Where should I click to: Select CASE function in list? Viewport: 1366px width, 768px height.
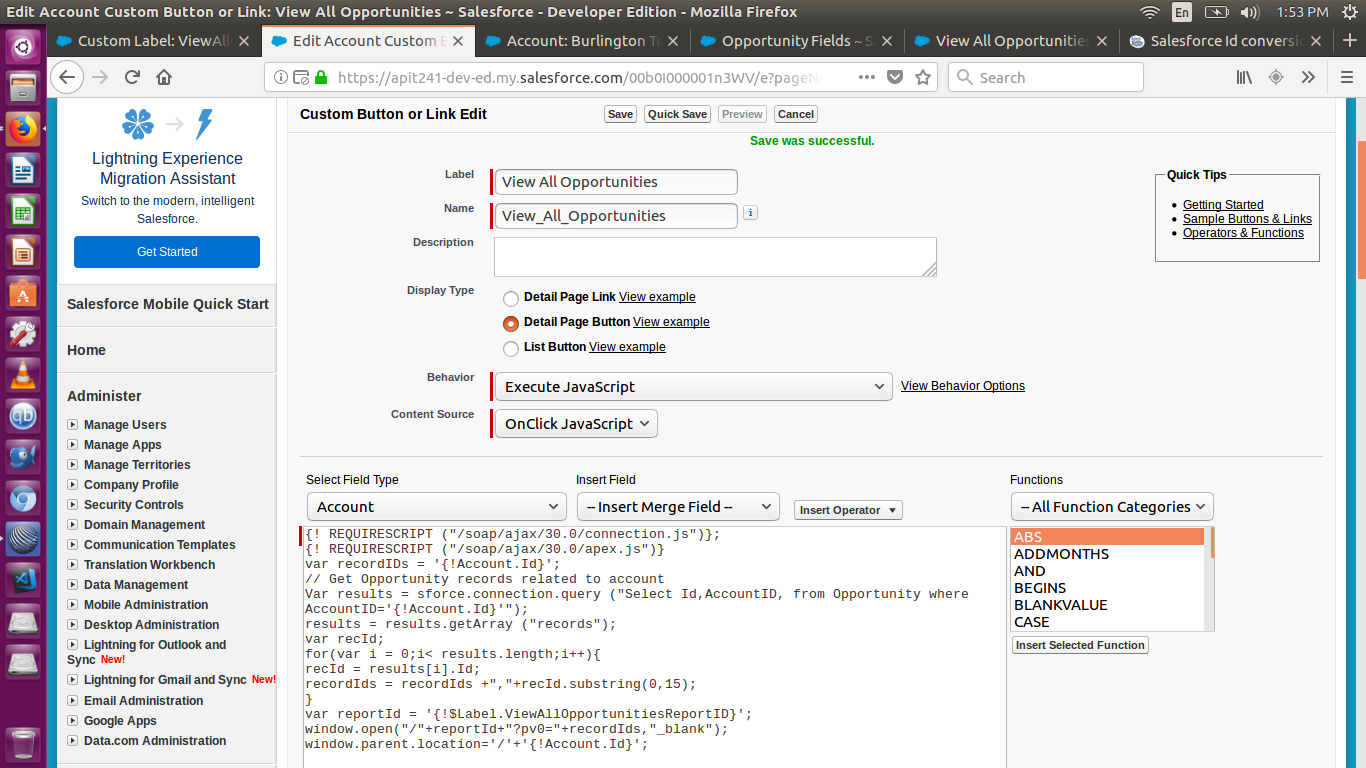coord(1108,622)
